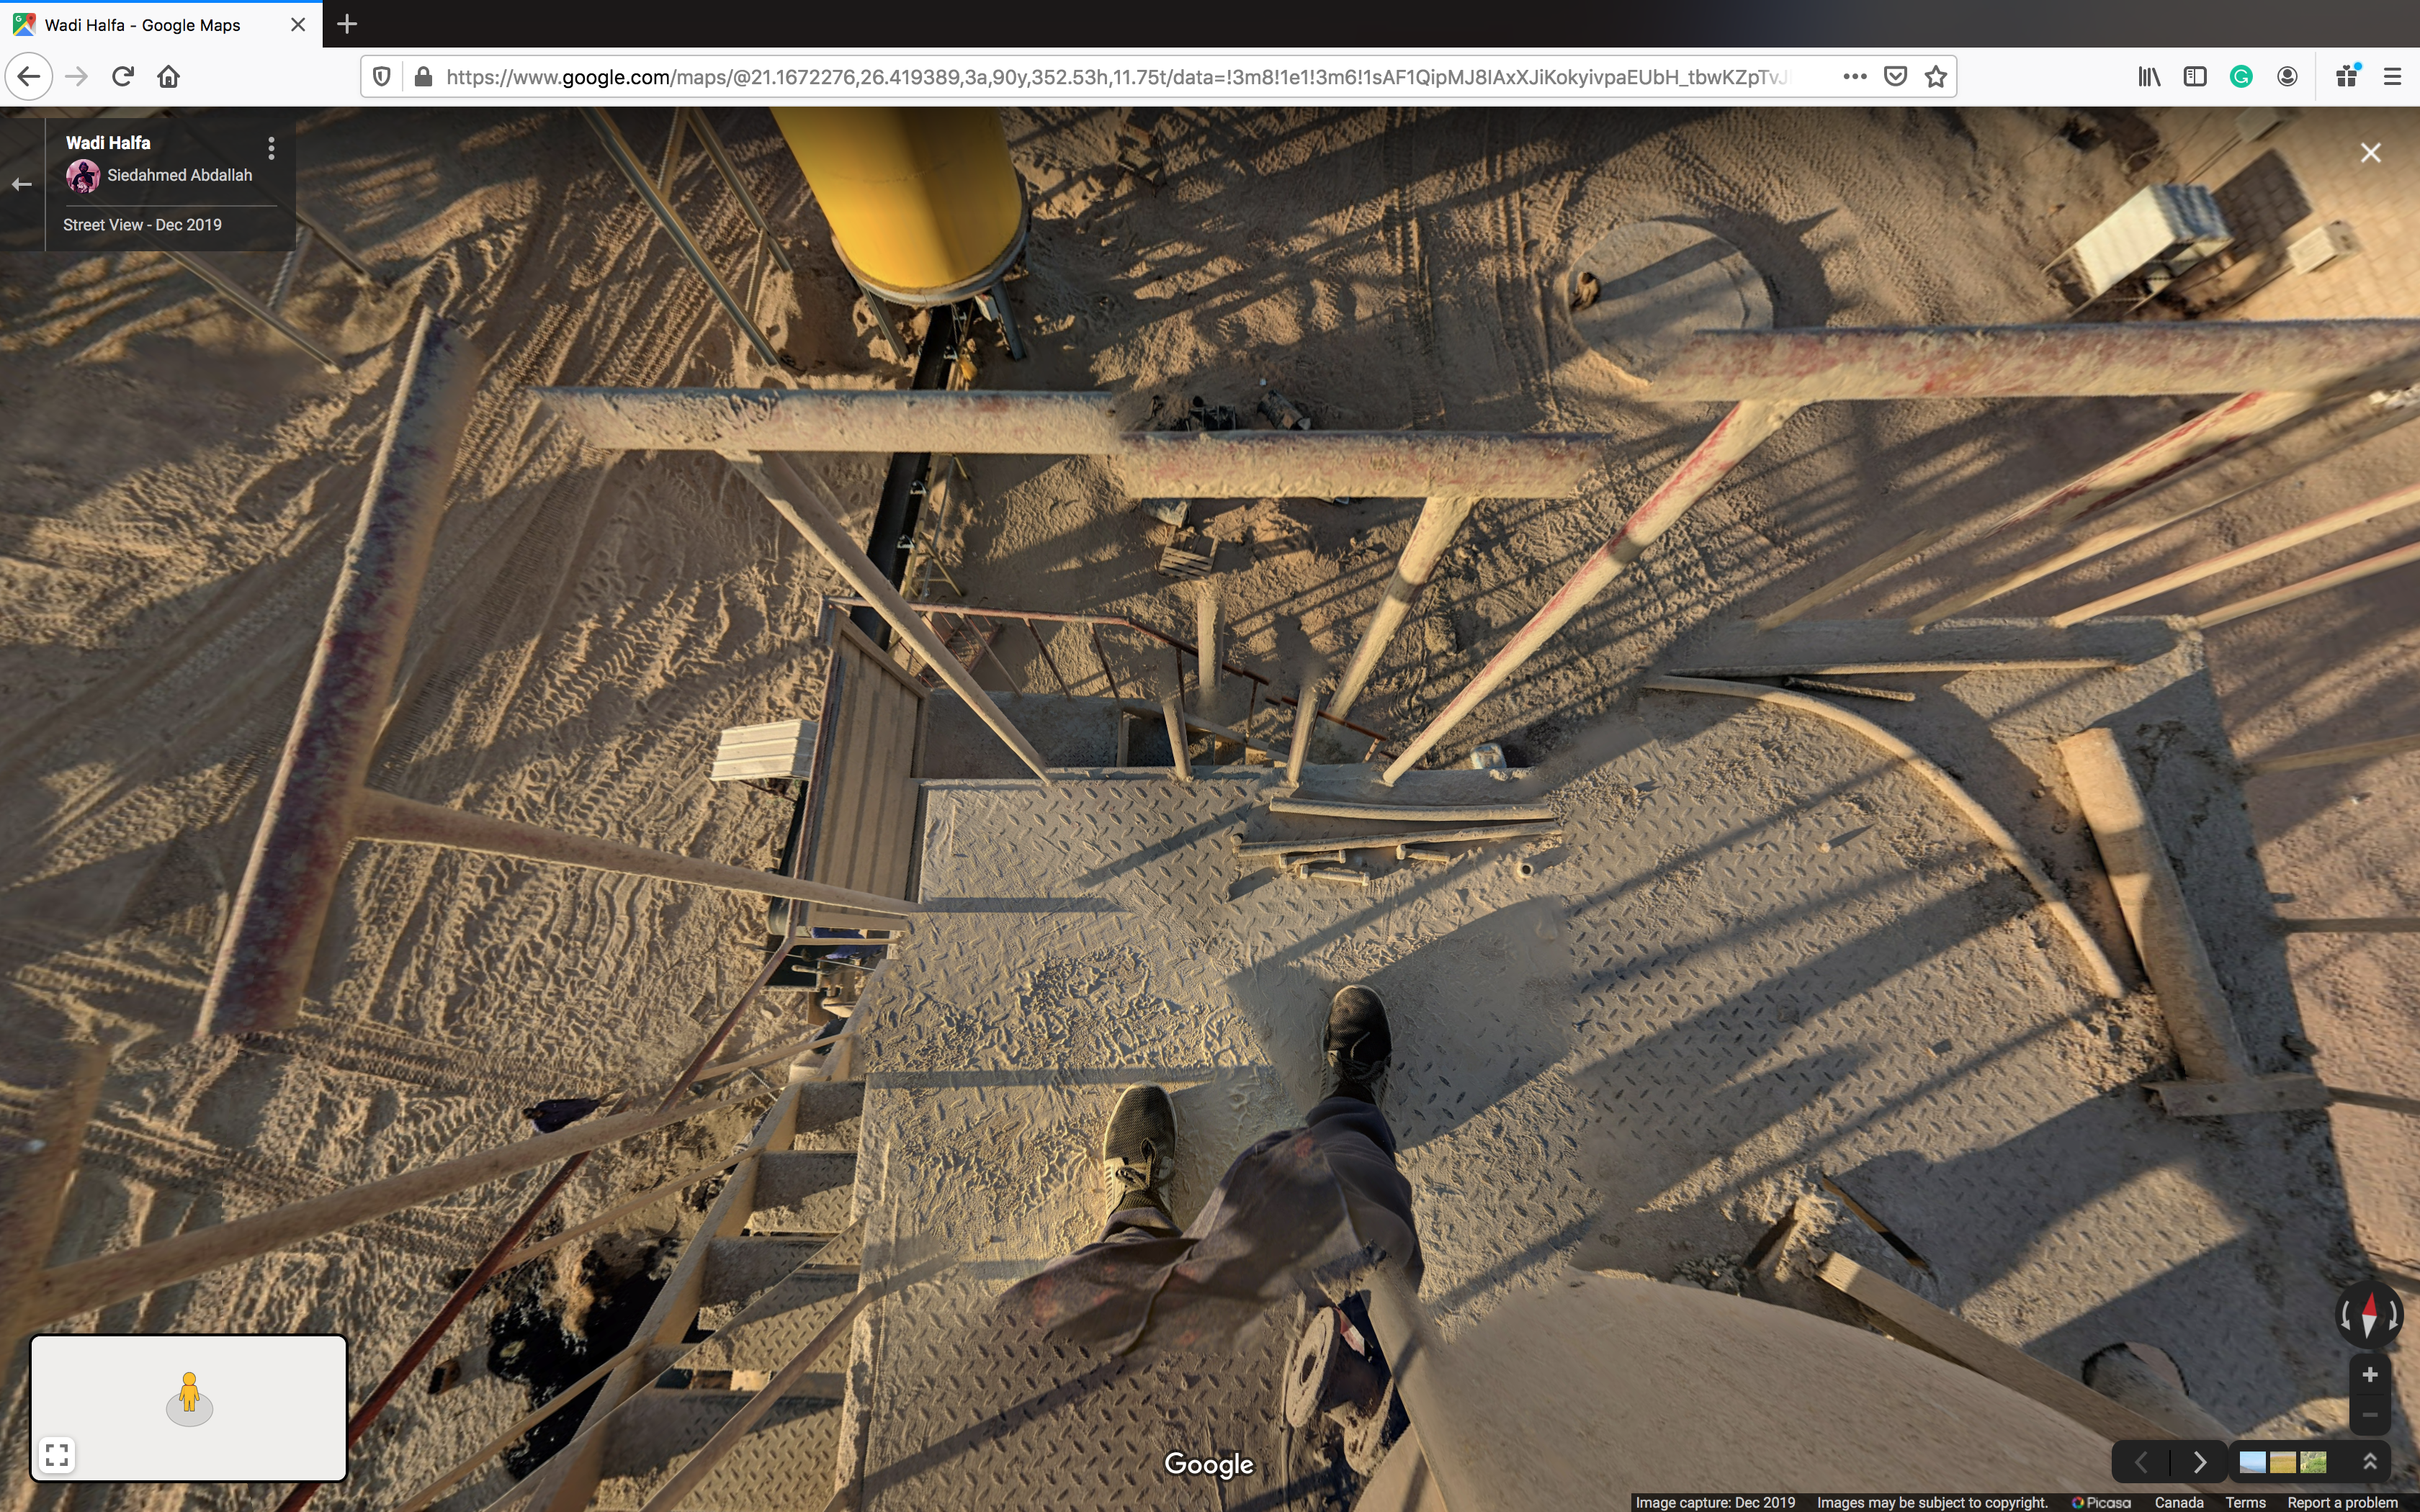Zoom in with the plus button

coord(2369,1375)
